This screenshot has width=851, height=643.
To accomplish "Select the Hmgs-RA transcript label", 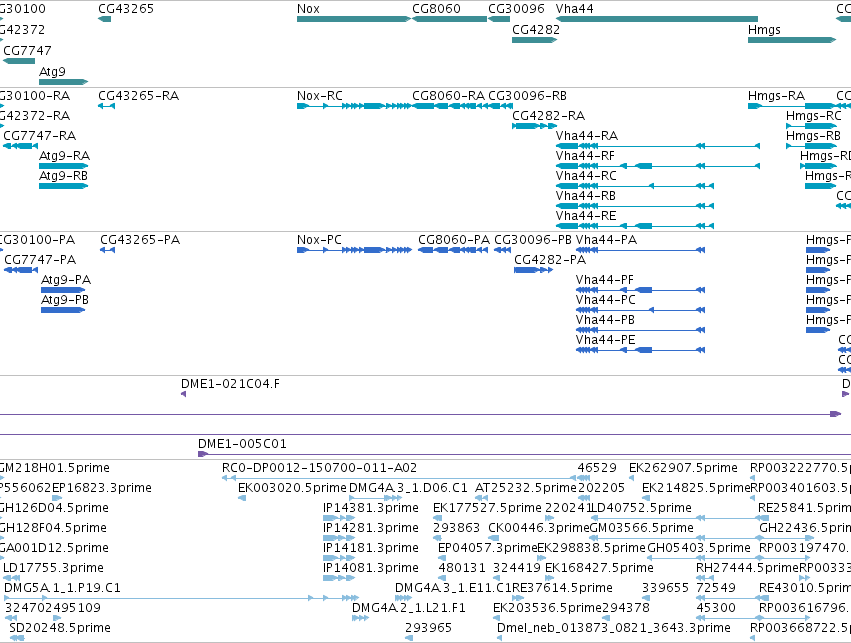I will (x=776, y=96).
